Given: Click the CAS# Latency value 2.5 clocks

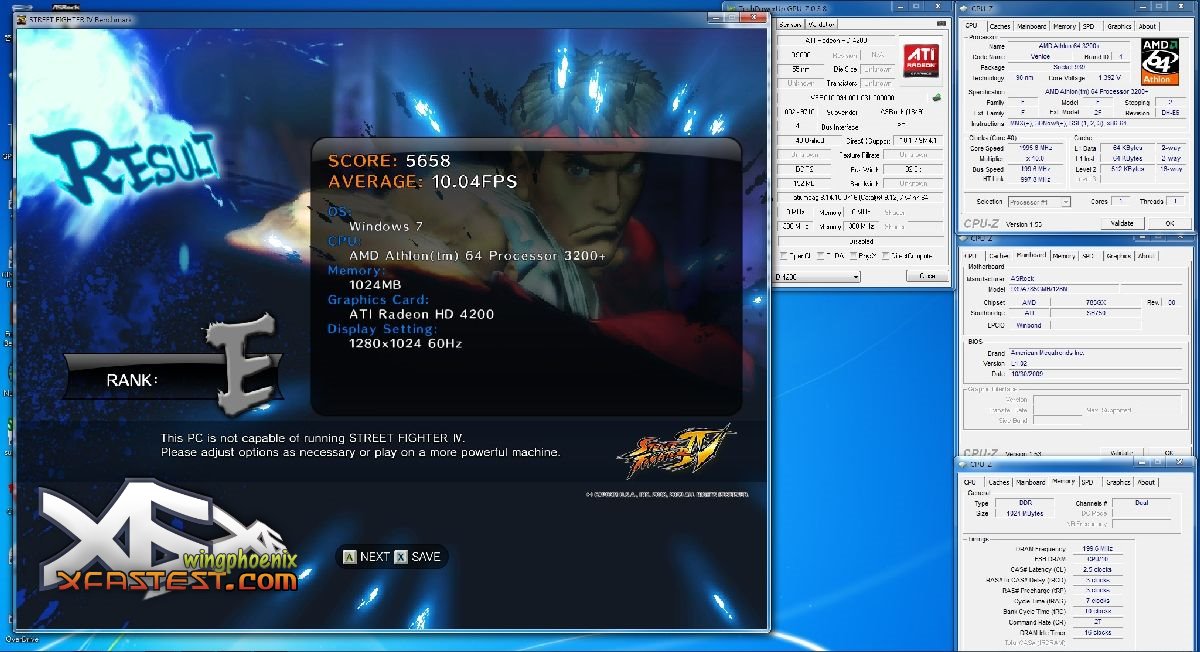Looking at the screenshot, I should (x=1097, y=569).
